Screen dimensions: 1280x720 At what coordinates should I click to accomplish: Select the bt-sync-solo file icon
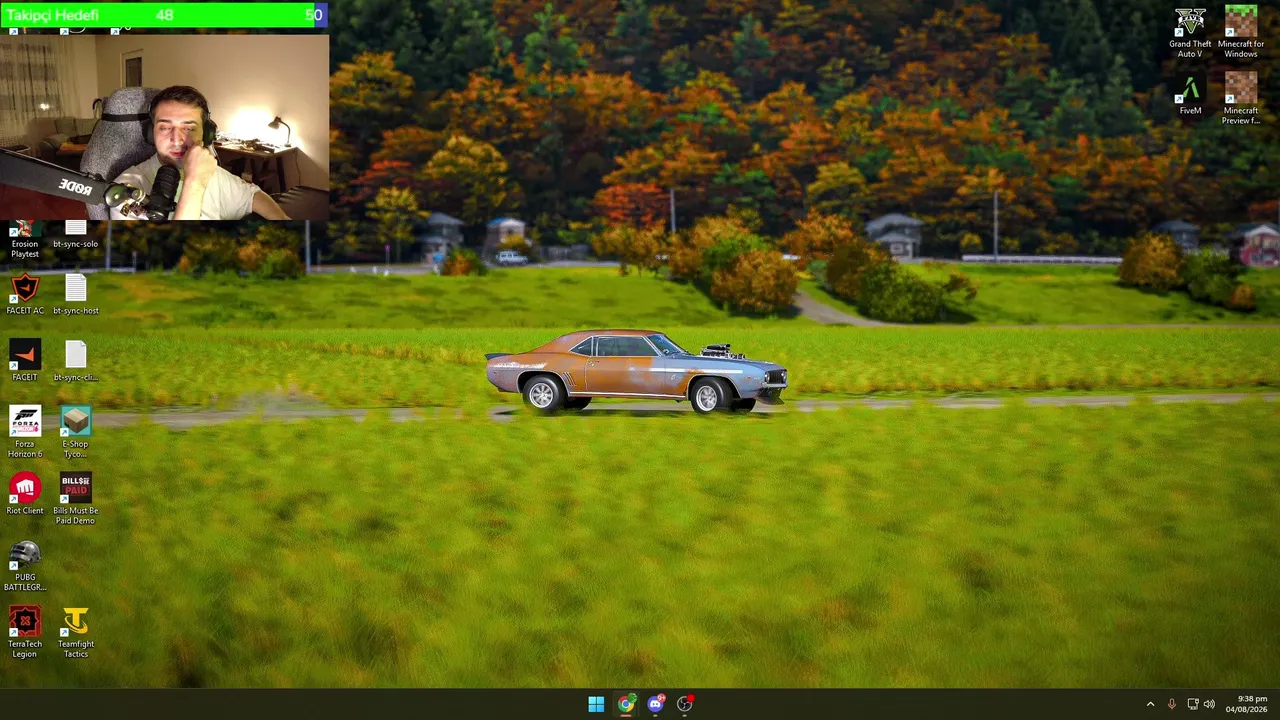pyautogui.click(x=76, y=236)
